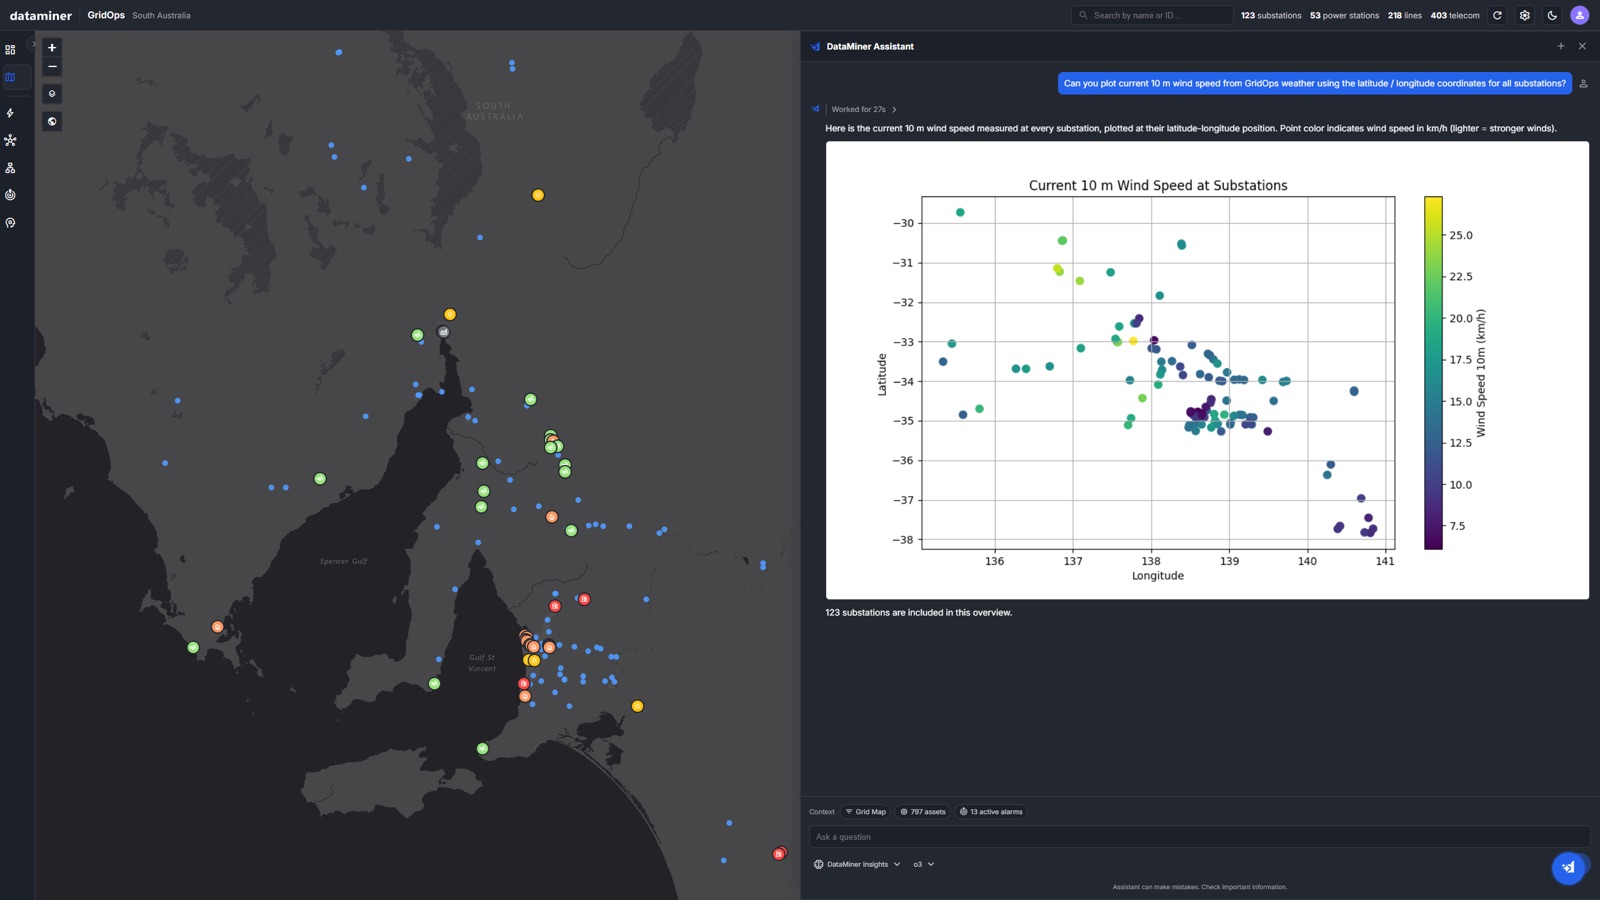Viewport: 1600px width, 900px height.
Task: Switch map basemap with globe icon
Action: coord(52,121)
